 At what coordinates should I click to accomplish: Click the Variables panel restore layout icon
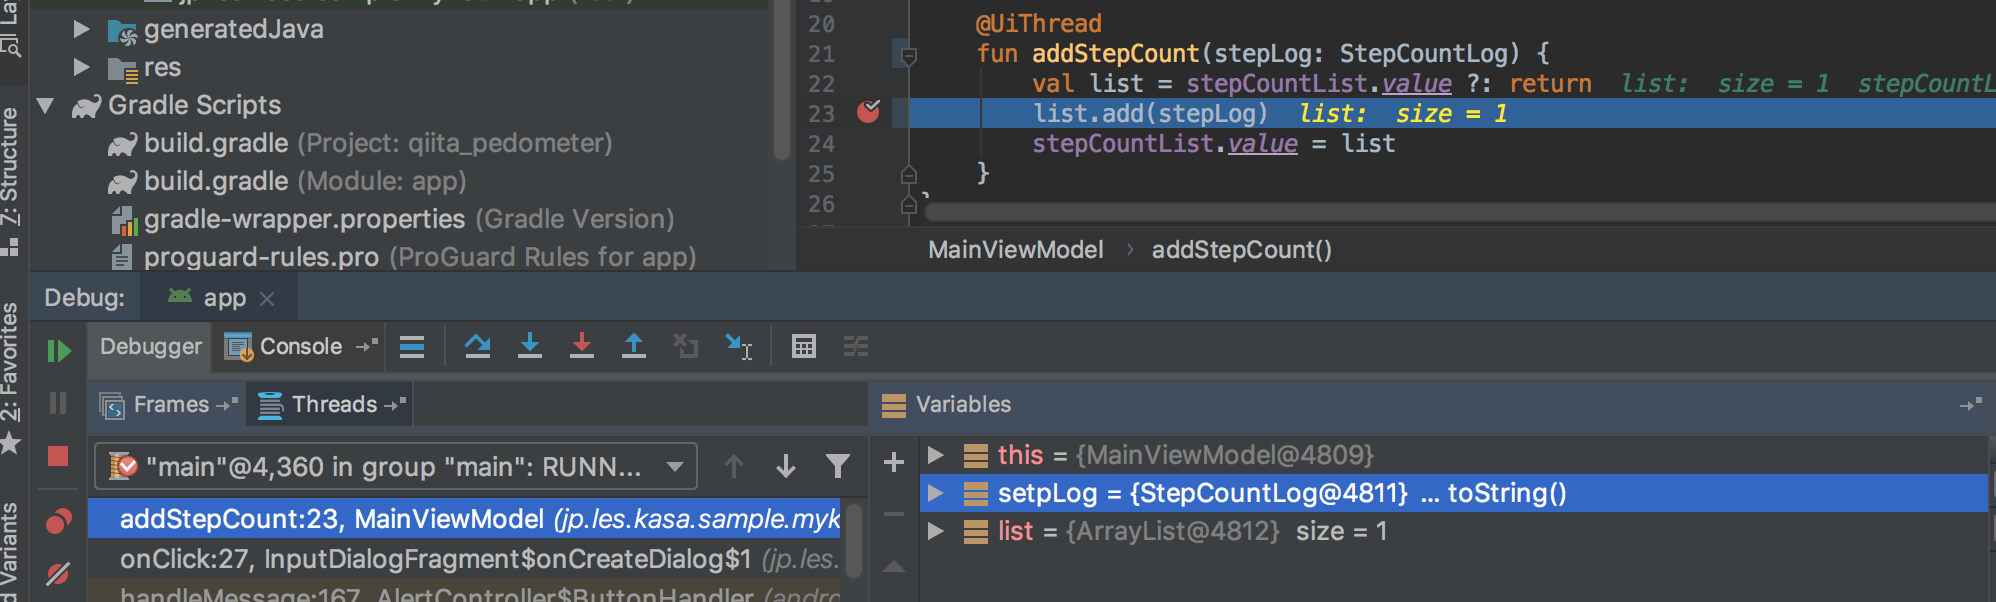point(1970,404)
